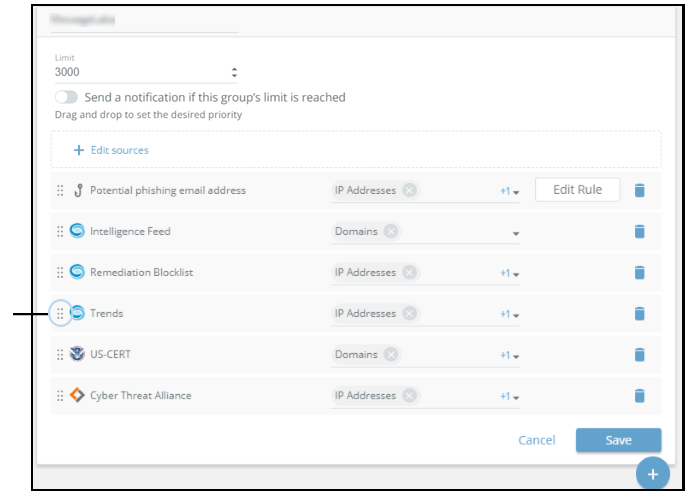Click the Edit Rule button
690x492 pixels.
(x=577, y=189)
